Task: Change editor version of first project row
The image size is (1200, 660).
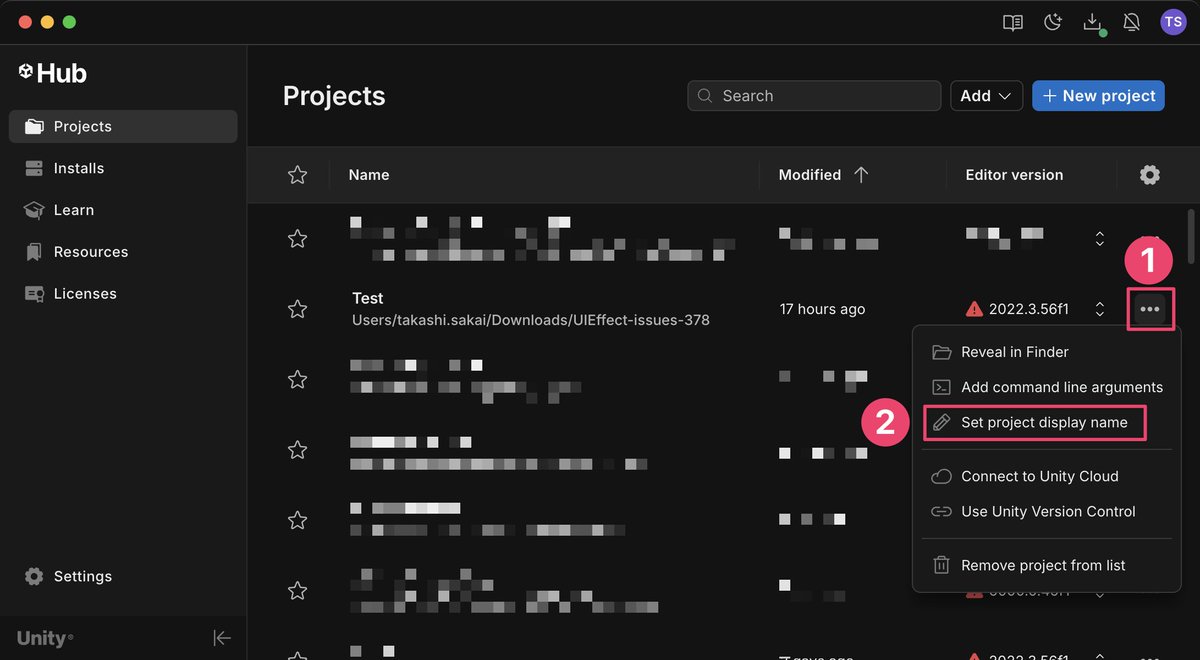Action: [x=1100, y=238]
